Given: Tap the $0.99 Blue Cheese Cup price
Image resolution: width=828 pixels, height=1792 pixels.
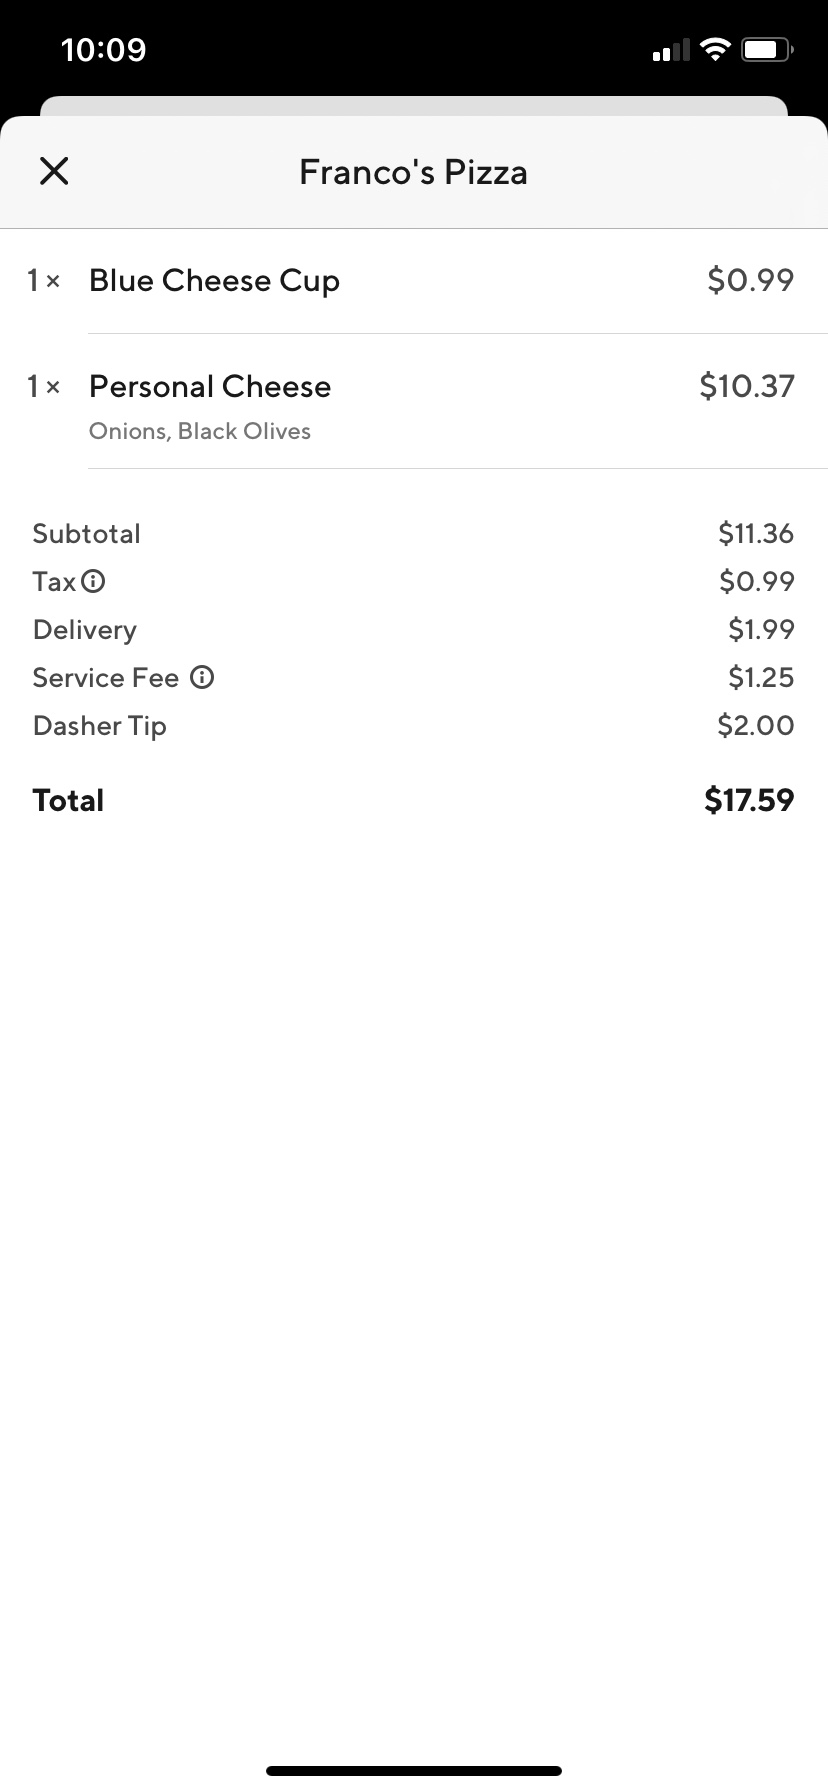Looking at the screenshot, I should [750, 281].
